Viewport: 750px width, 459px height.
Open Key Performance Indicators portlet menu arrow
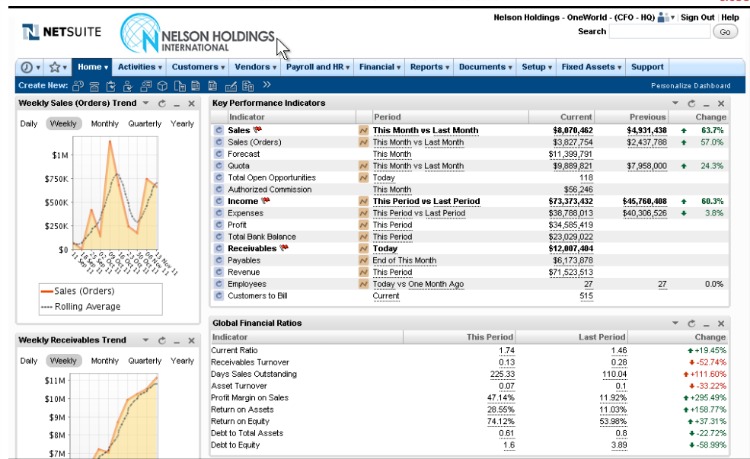click(x=675, y=103)
